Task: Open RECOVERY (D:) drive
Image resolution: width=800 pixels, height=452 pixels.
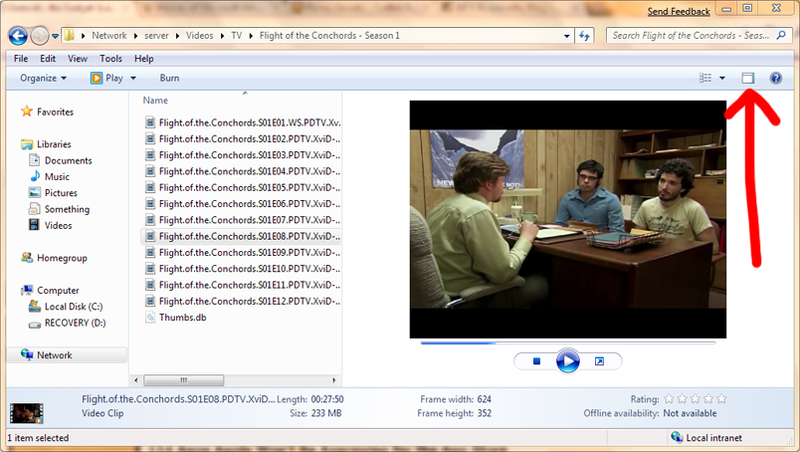Action: coord(75,323)
